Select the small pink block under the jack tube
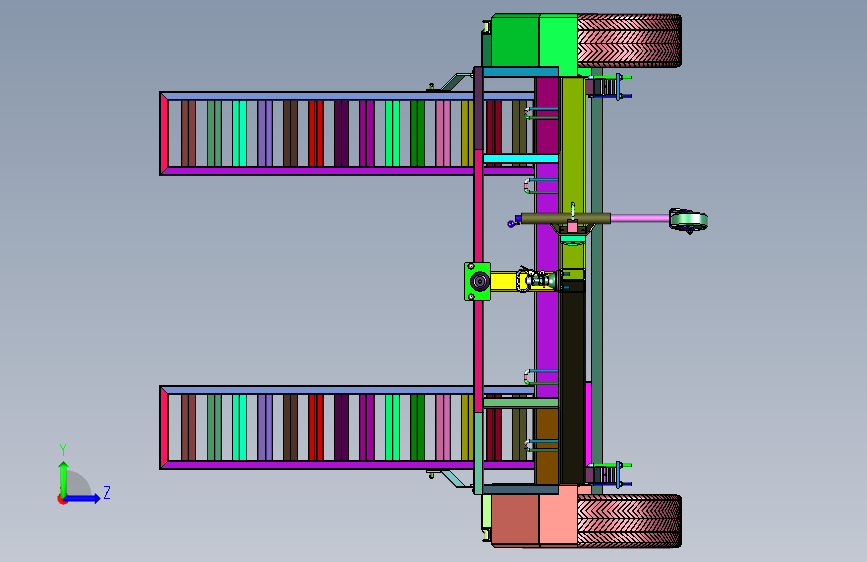The image size is (867, 562). (572, 227)
